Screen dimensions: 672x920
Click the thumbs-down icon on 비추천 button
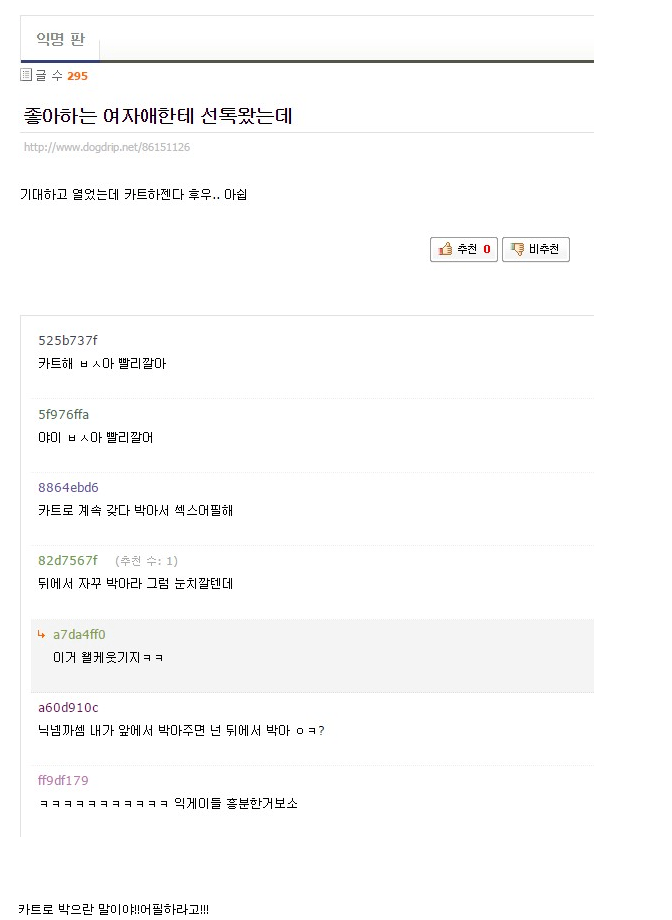(517, 250)
